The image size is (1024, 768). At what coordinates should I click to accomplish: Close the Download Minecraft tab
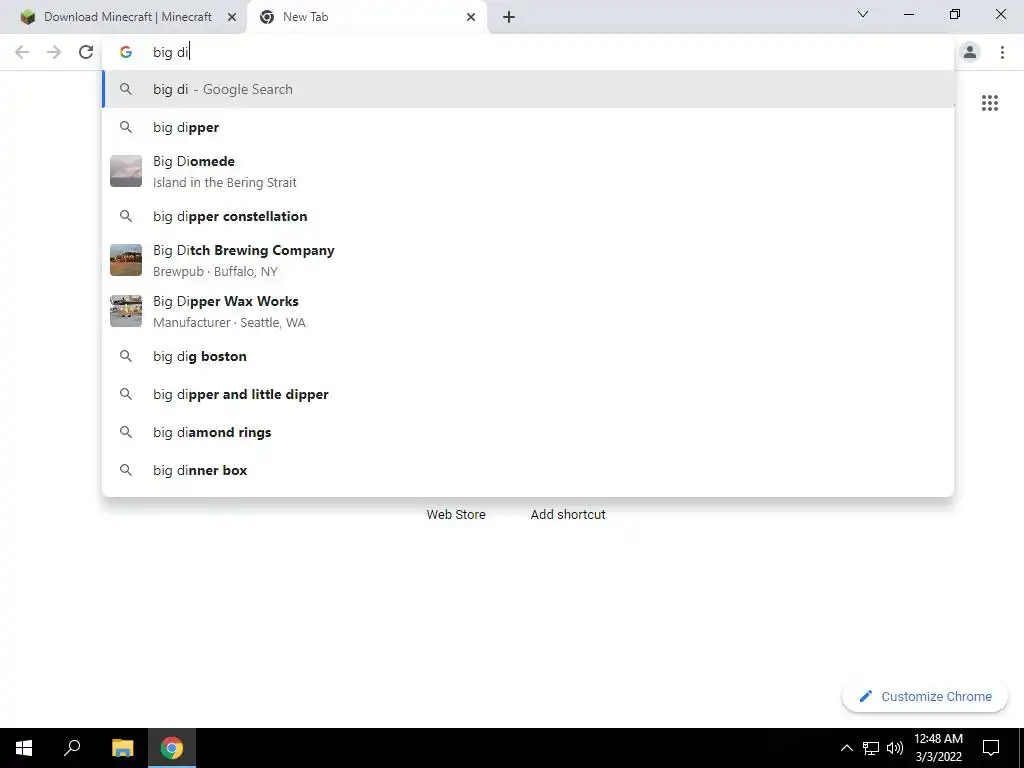232,17
